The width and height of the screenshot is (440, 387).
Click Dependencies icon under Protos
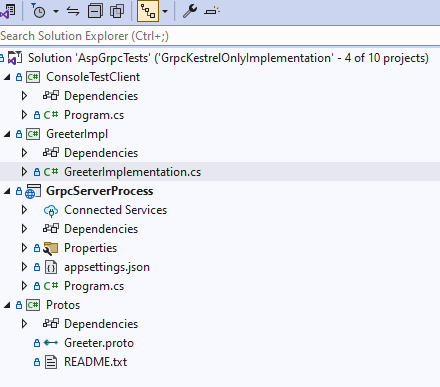click(51, 324)
